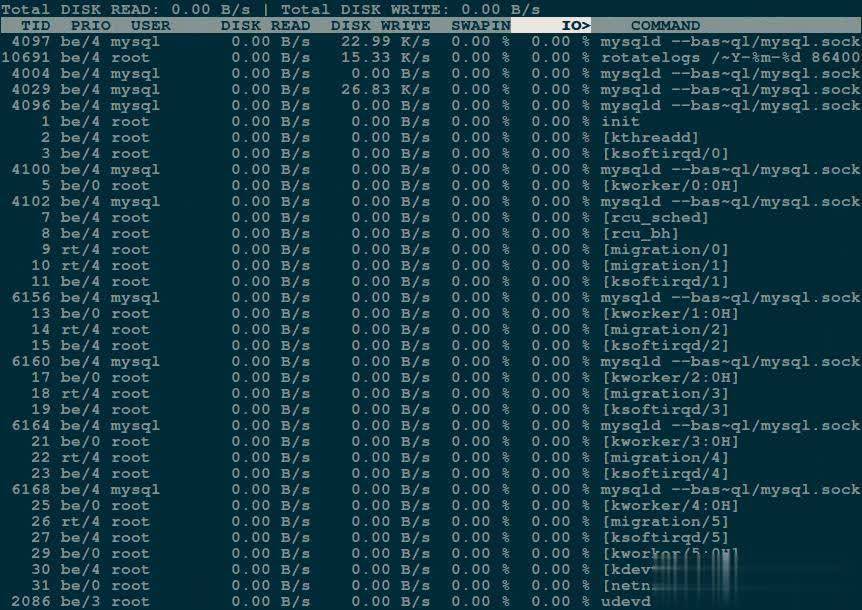Click the USER column header
Viewport: 862px width, 610px height.
click(150, 25)
